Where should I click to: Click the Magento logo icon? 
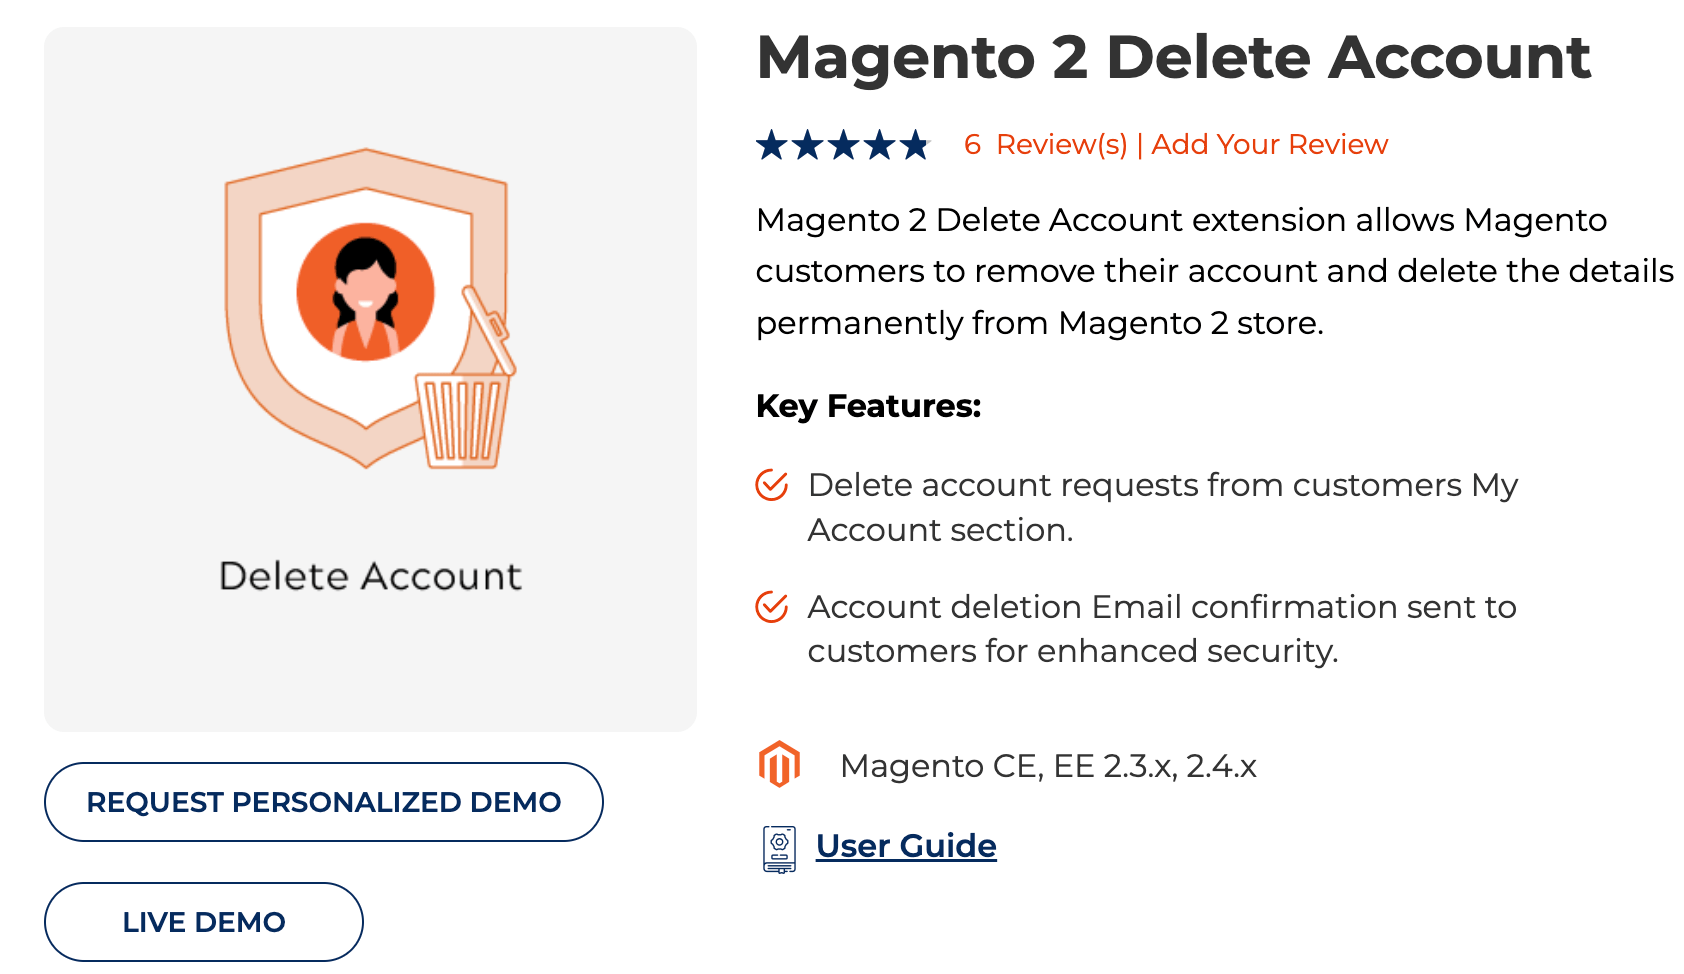pyautogui.click(x=779, y=765)
